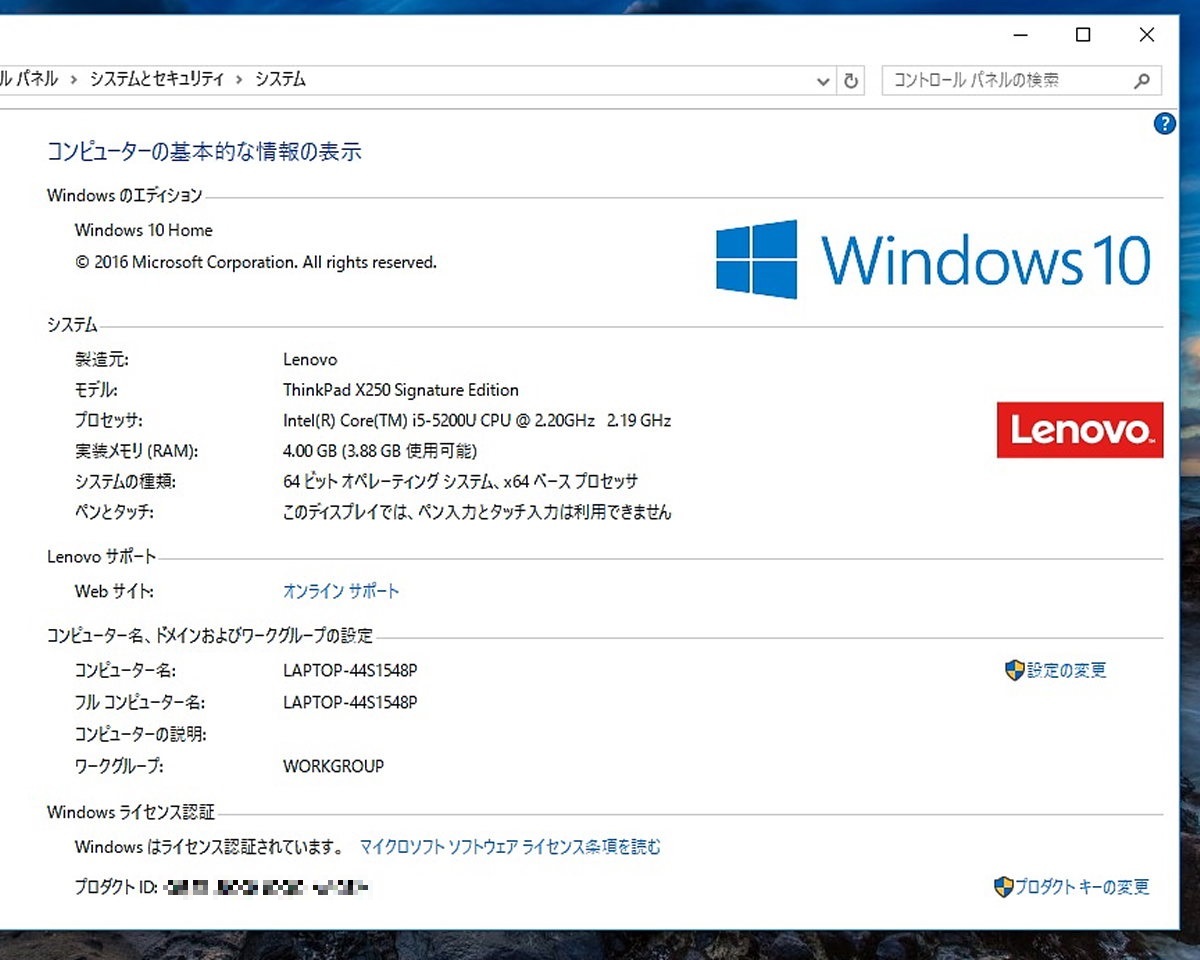Expand the address bar history dropdown
This screenshot has height=960, width=1200.
823,81
